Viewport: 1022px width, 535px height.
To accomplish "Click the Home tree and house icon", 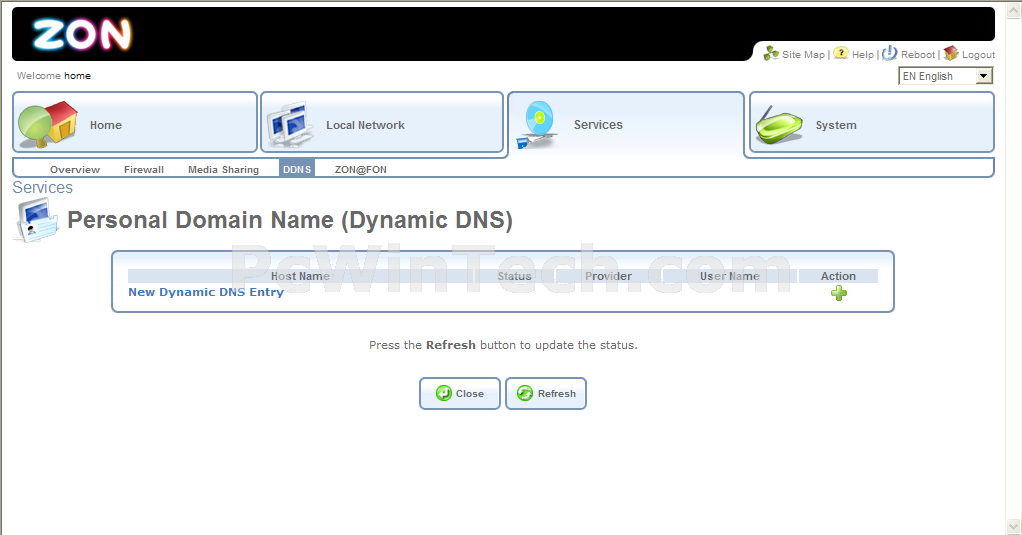I will pos(48,124).
